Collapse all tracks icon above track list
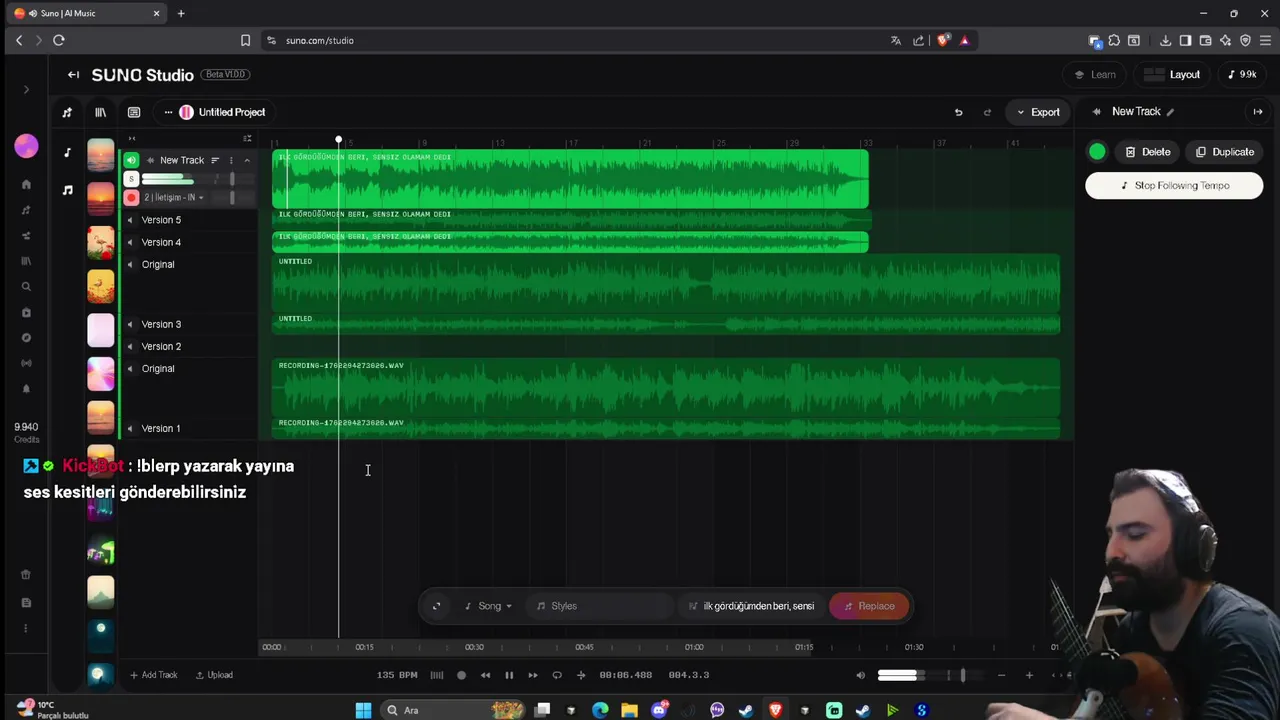This screenshot has height=720, width=1280. (x=132, y=138)
